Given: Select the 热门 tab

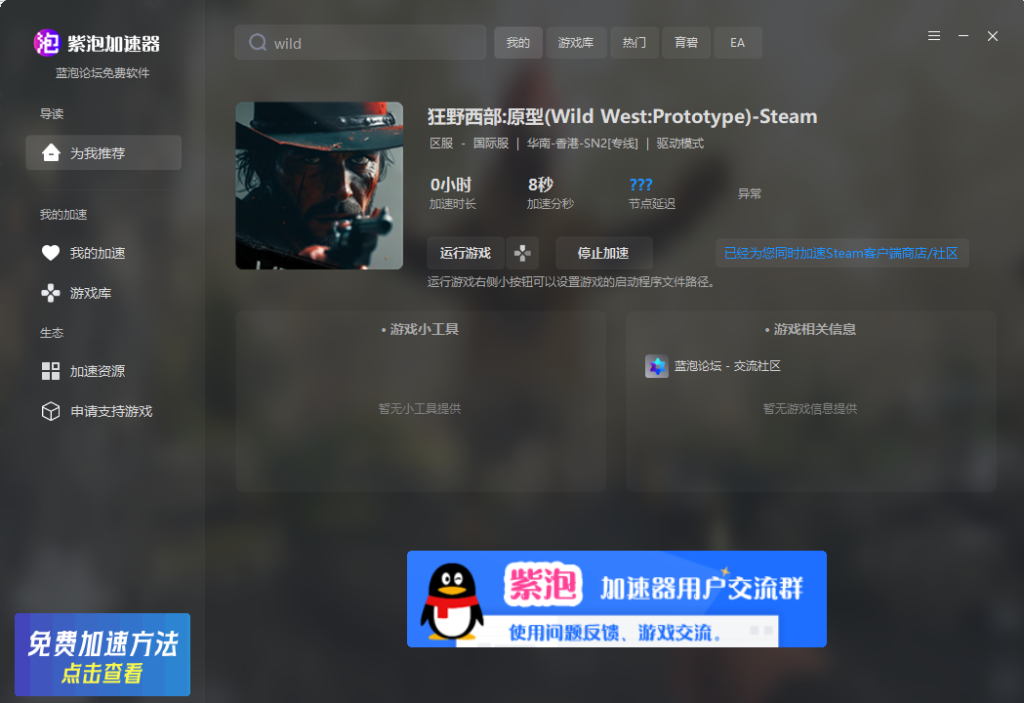Looking at the screenshot, I should coord(634,42).
